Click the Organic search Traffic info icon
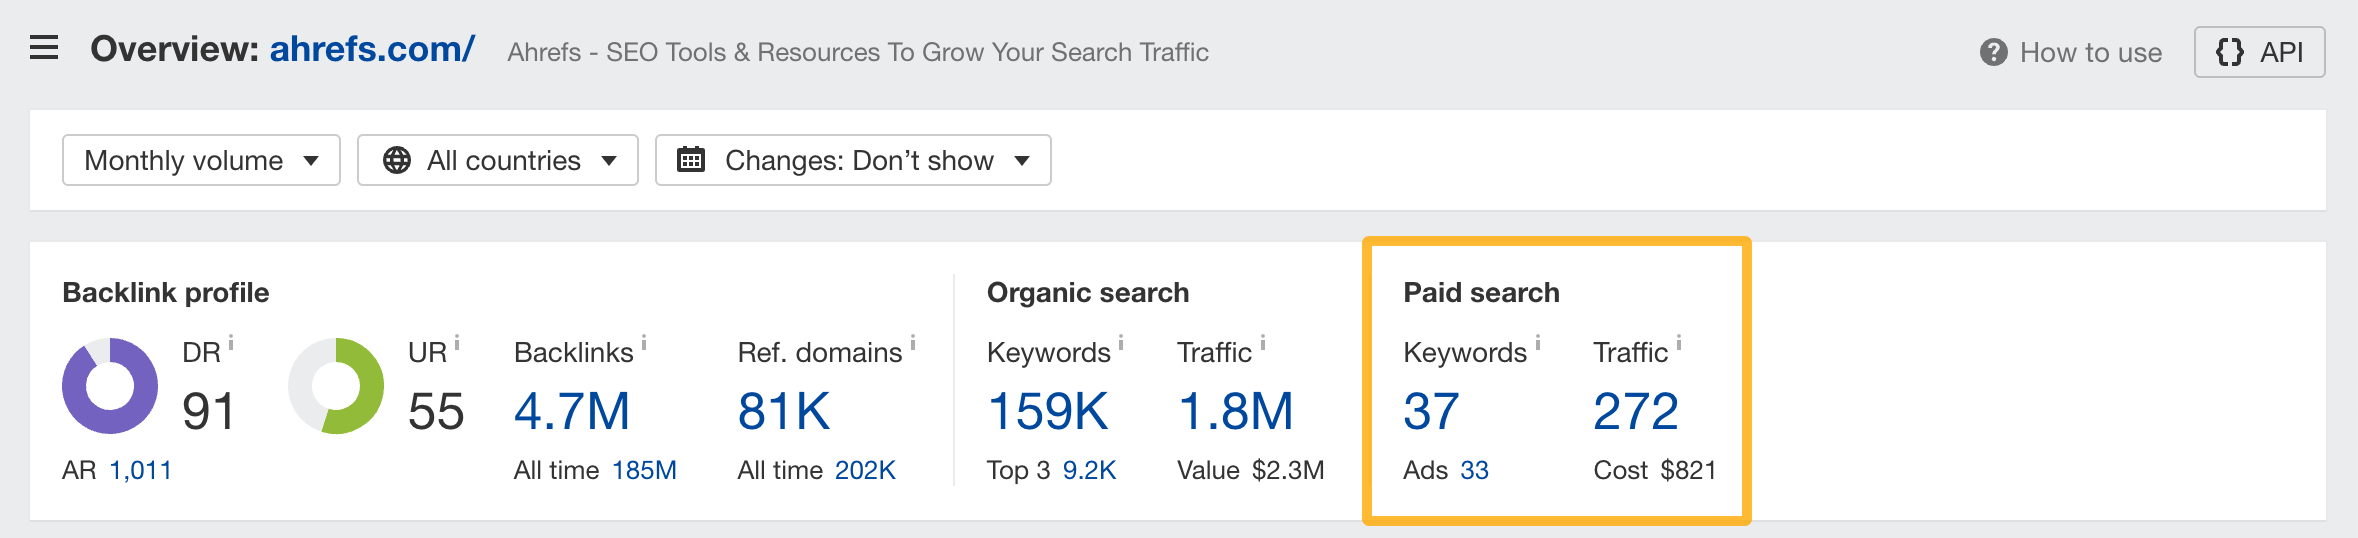 [x=1263, y=342]
